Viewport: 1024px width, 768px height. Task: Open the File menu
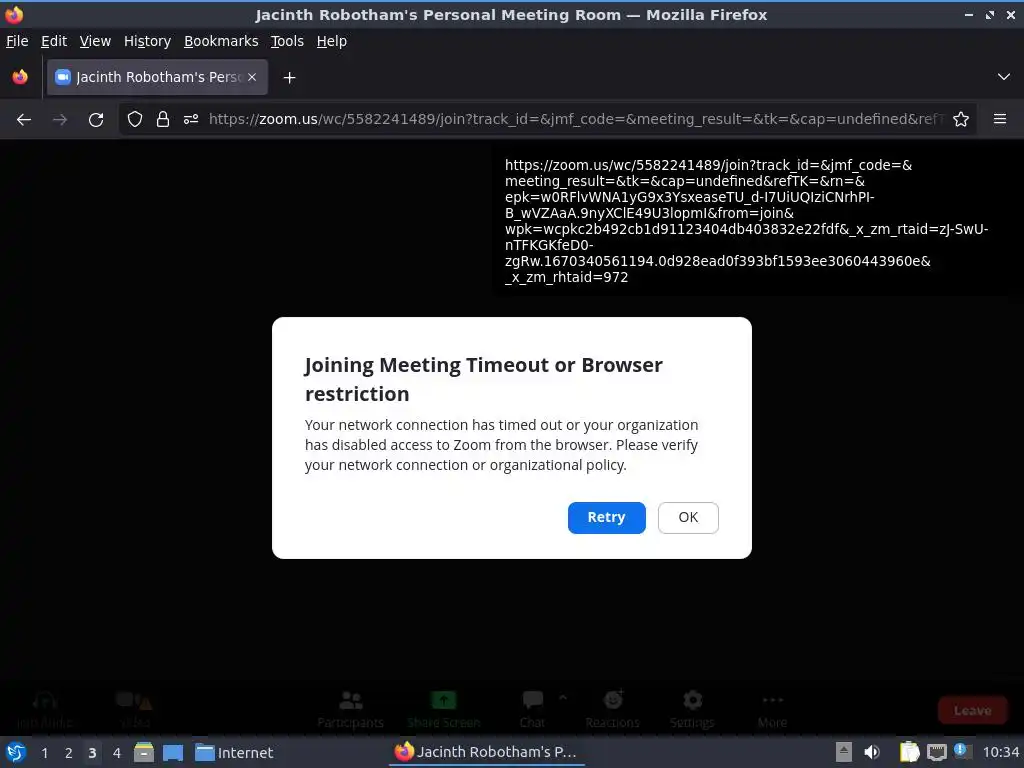[17, 41]
